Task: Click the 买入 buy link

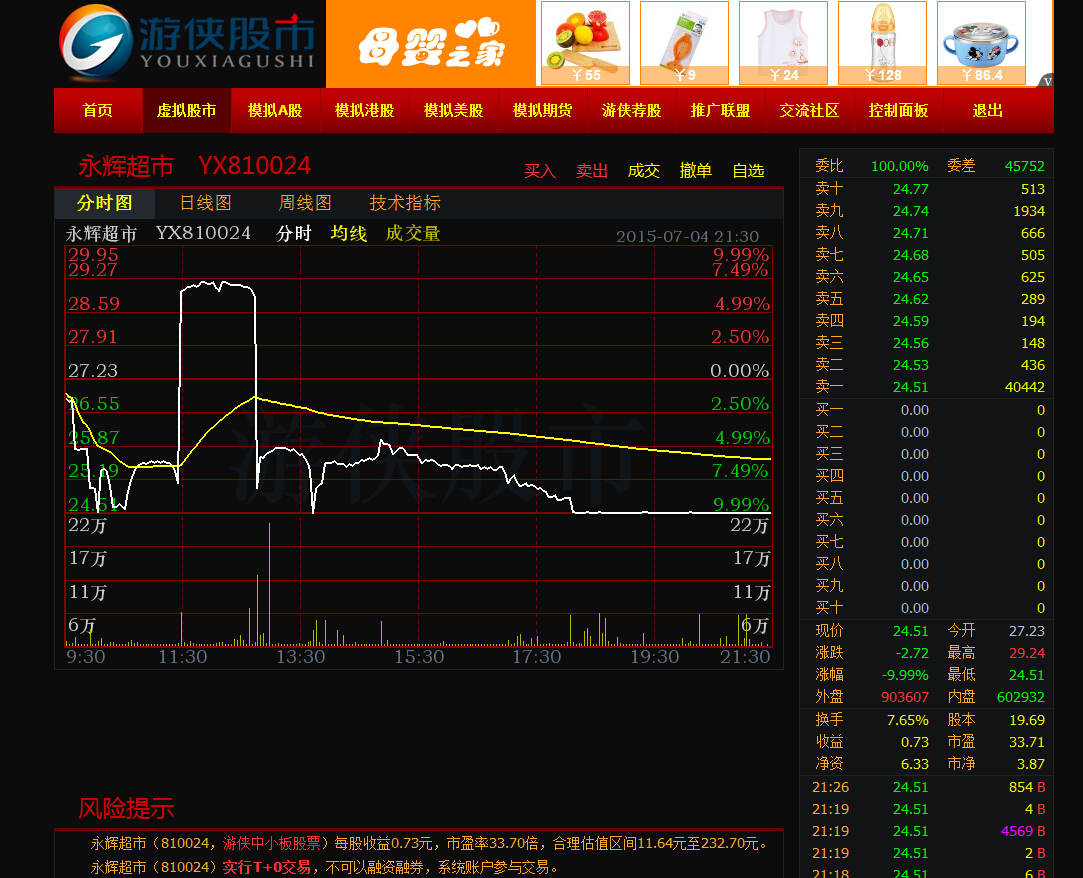Action: (x=539, y=171)
